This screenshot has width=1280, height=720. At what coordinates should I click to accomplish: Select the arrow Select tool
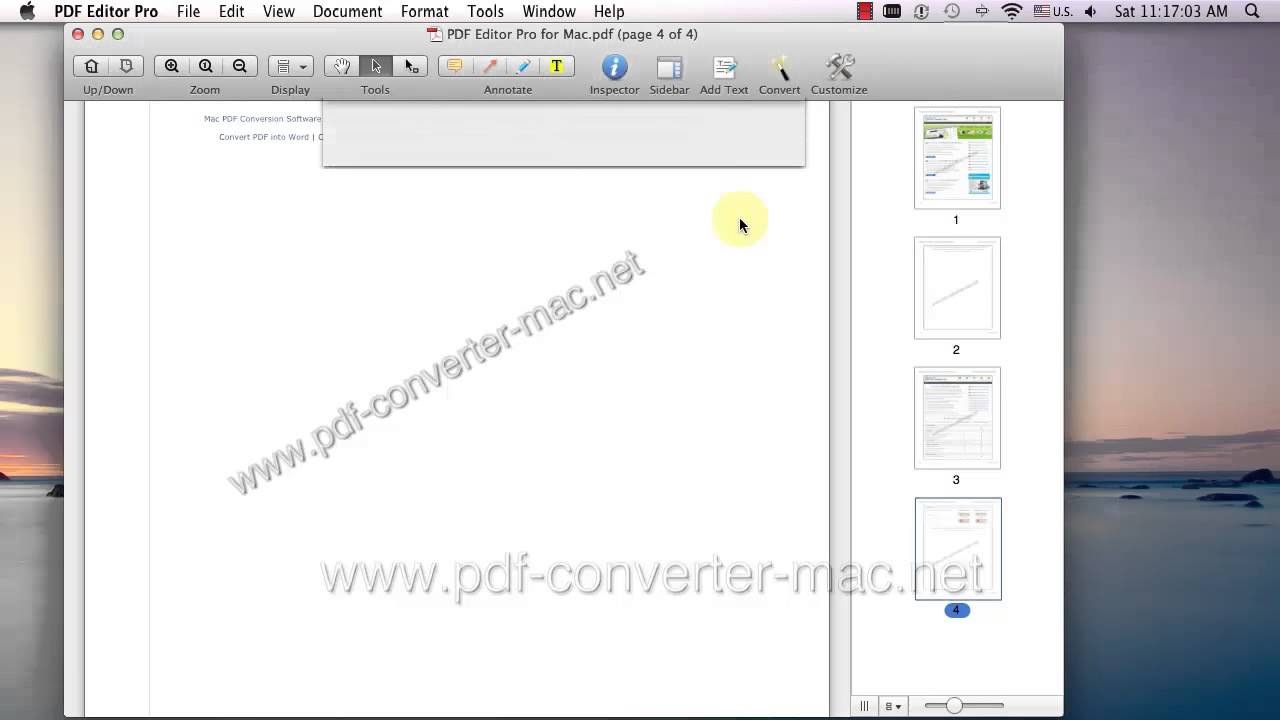pos(376,66)
